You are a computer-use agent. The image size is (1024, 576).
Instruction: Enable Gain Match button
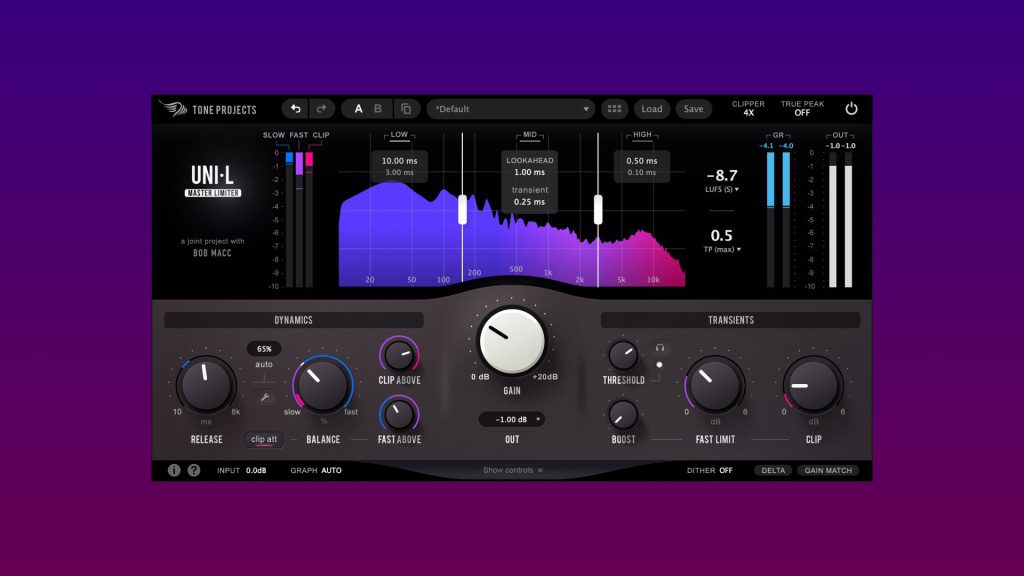(828, 470)
